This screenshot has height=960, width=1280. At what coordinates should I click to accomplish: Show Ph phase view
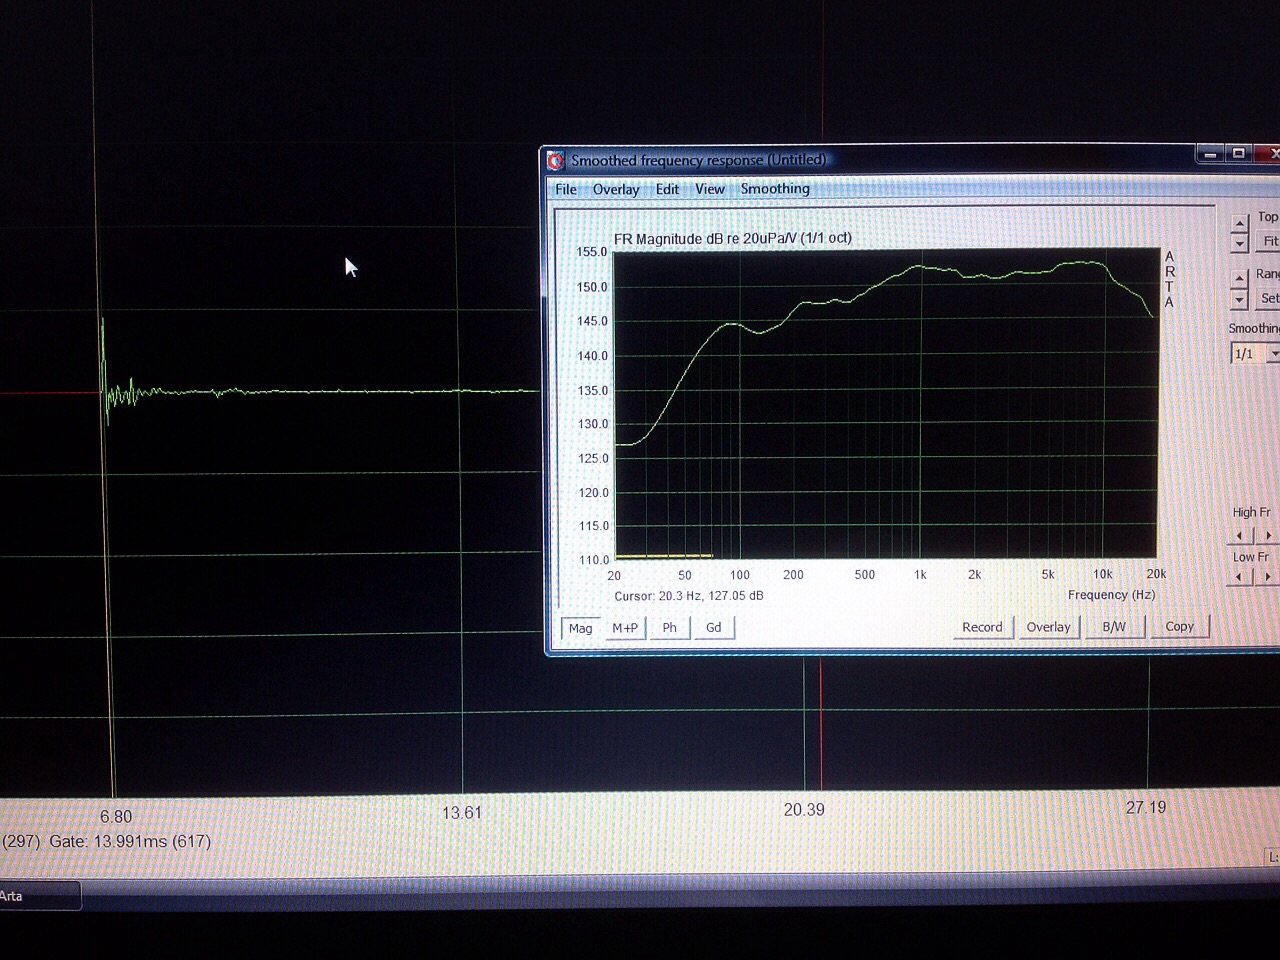point(670,628)
